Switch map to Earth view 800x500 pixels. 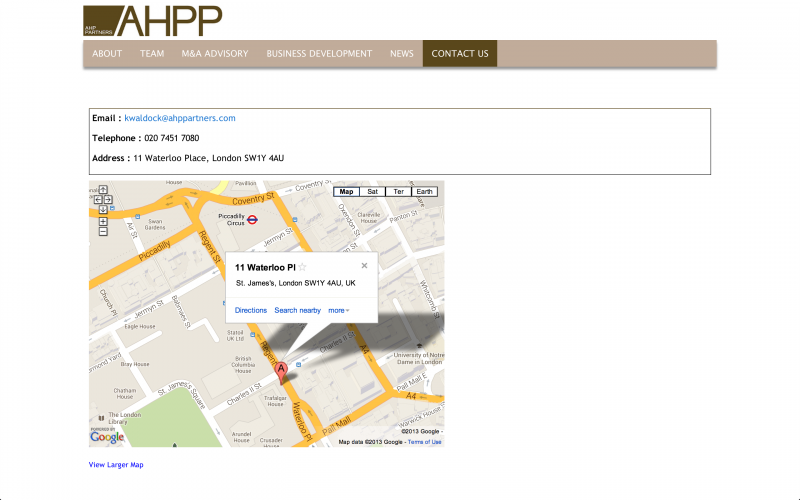pyautogui.click(x=424, y=192)
